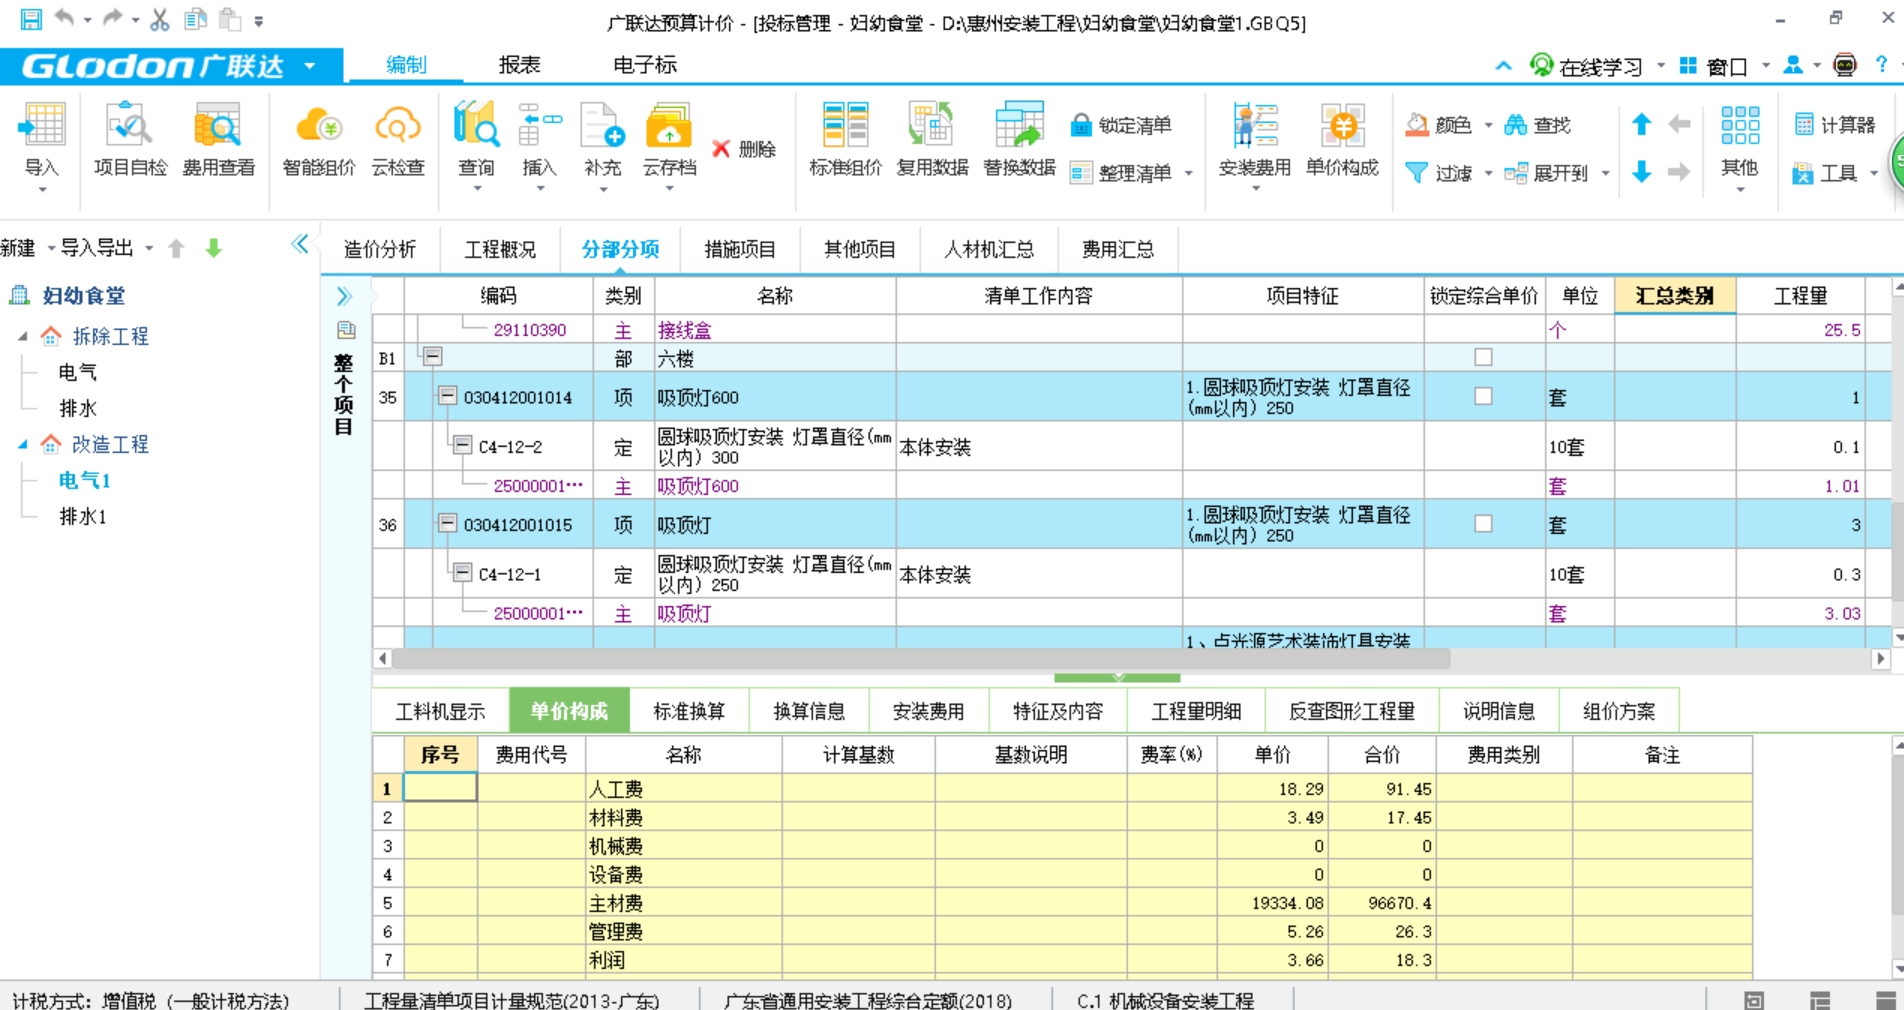Open 标准换算 bottom tab
Image resolution: width=1904 pixels, height=1010 pixels.
[x=689, y=711]
